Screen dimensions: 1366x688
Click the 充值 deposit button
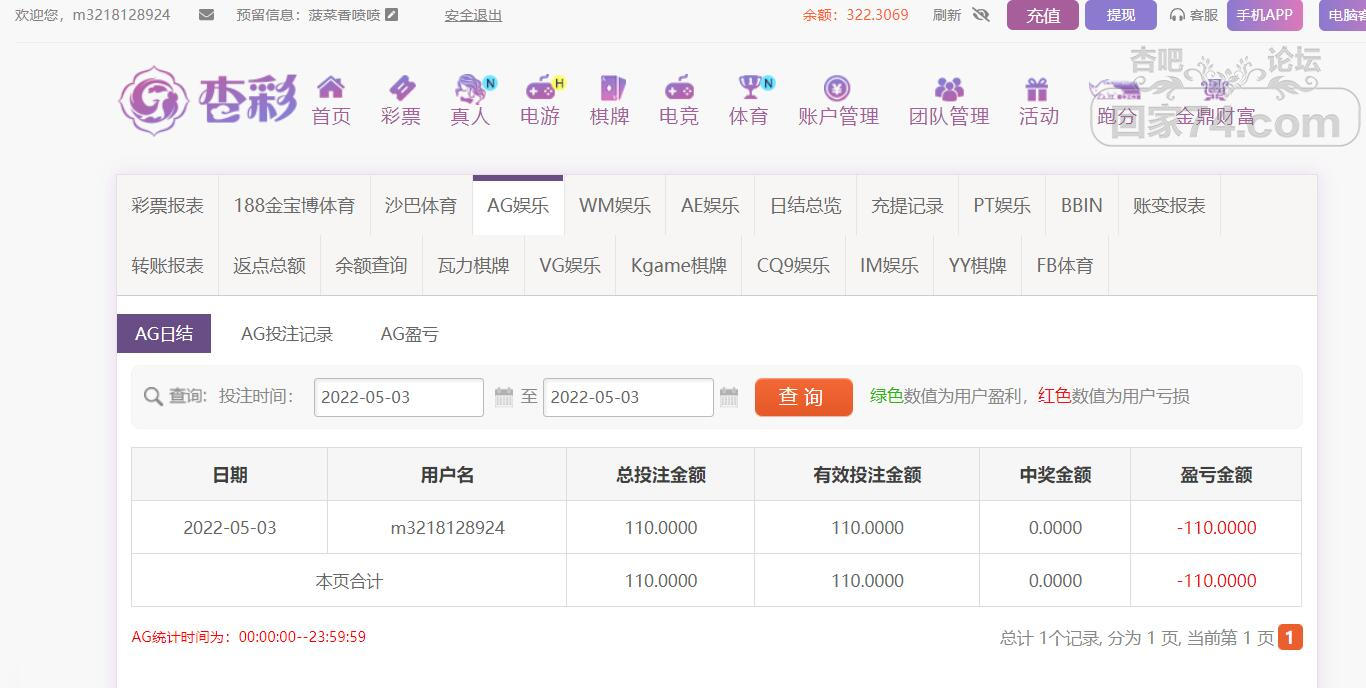(x=1043, y=15)
